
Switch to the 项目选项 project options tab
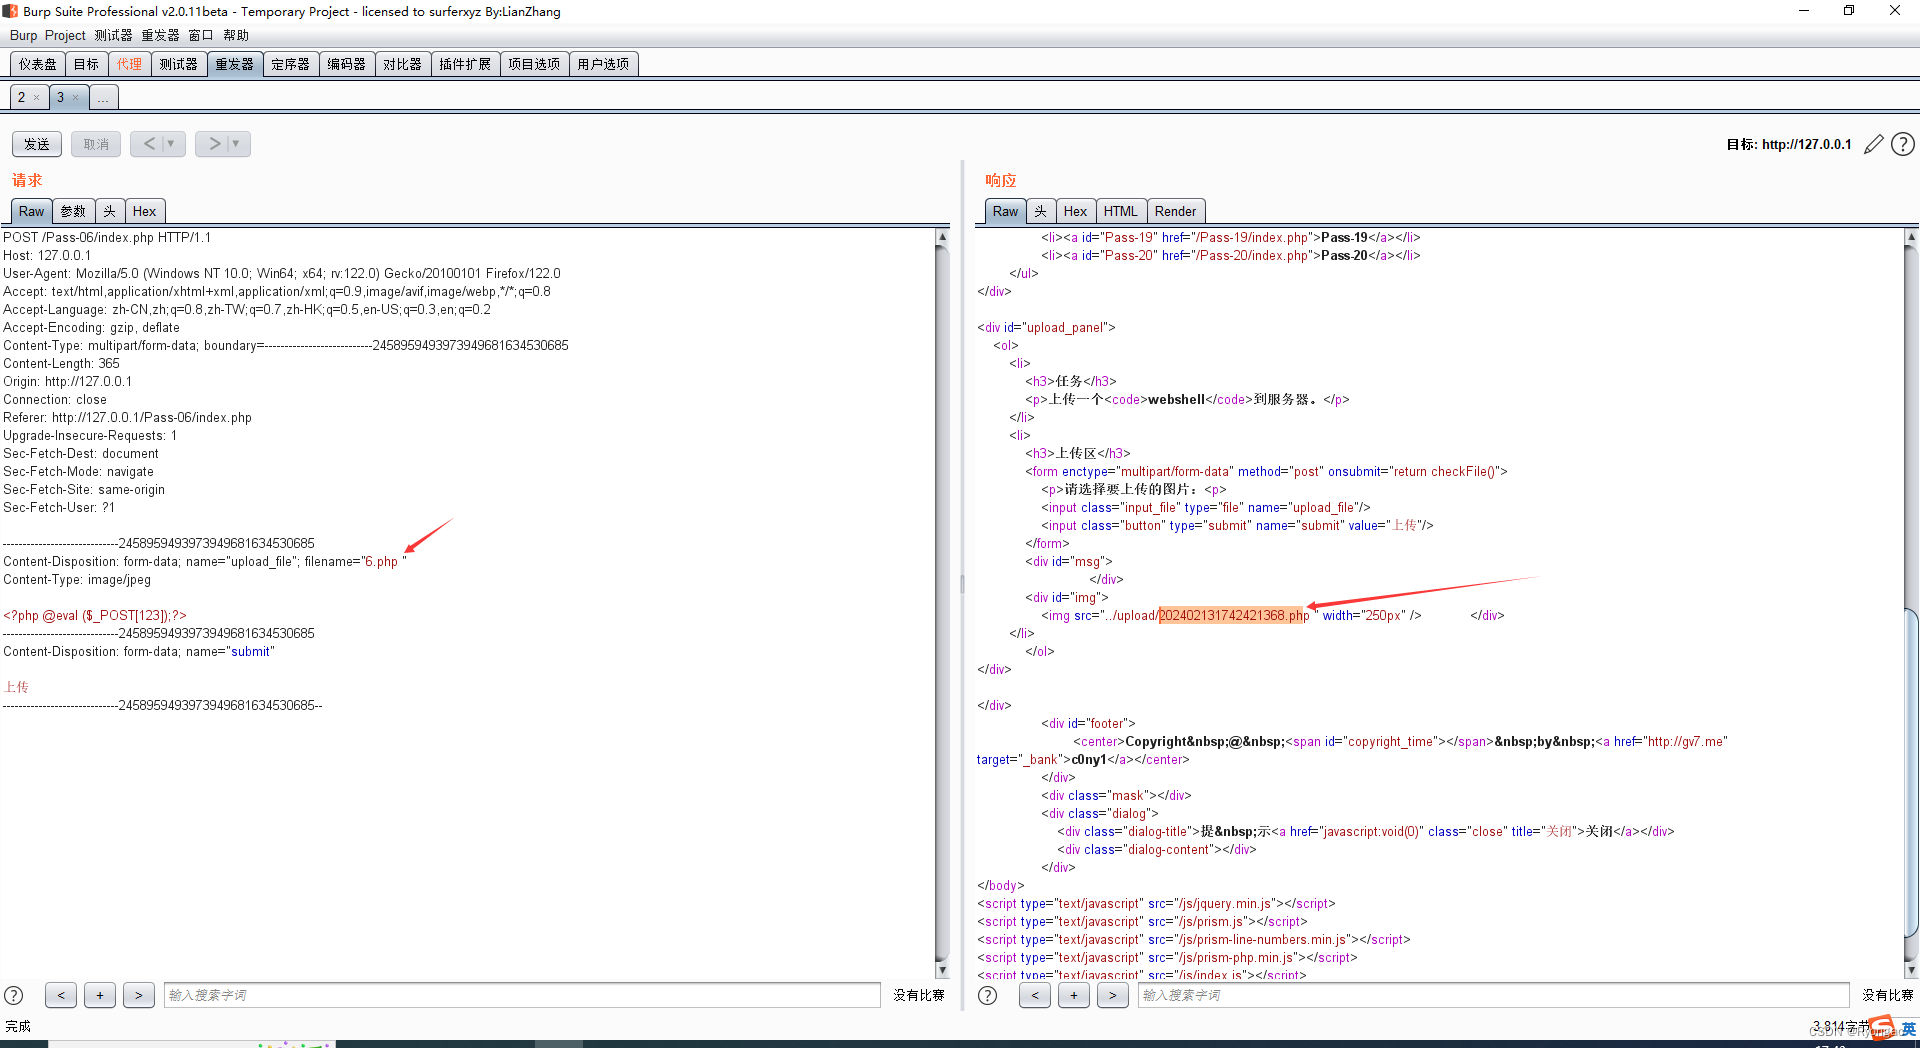click(534, 64)
